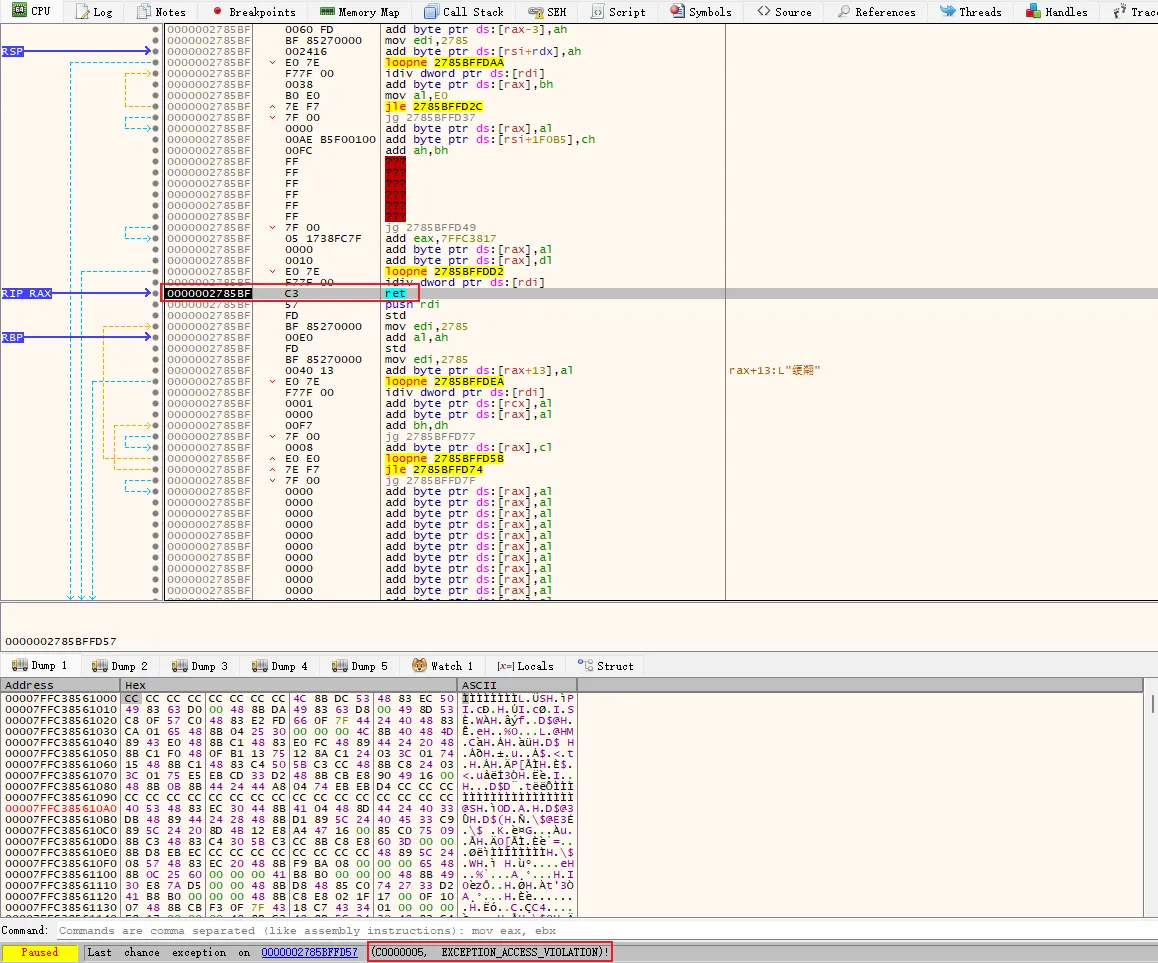Follow the exception address link 0000002785BFFD57
1158x963 pixels.
pos(309,952)
